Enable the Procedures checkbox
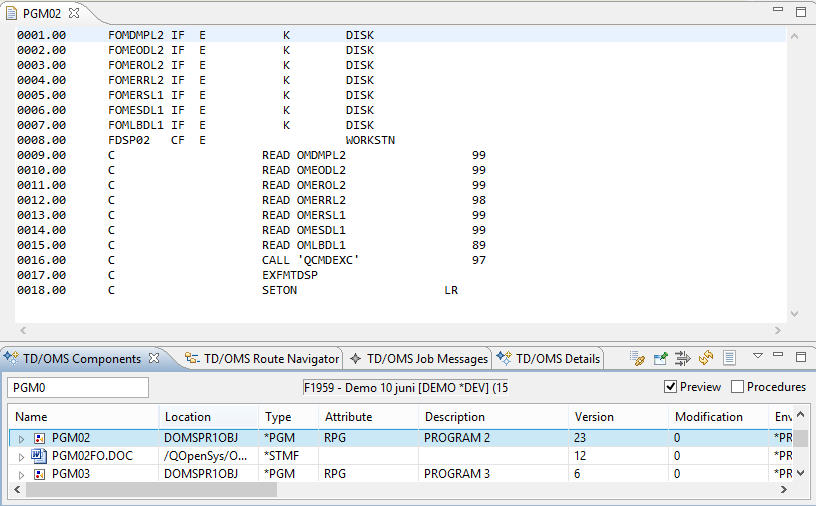This screenshot has width=816, height=506. [738, 387]
